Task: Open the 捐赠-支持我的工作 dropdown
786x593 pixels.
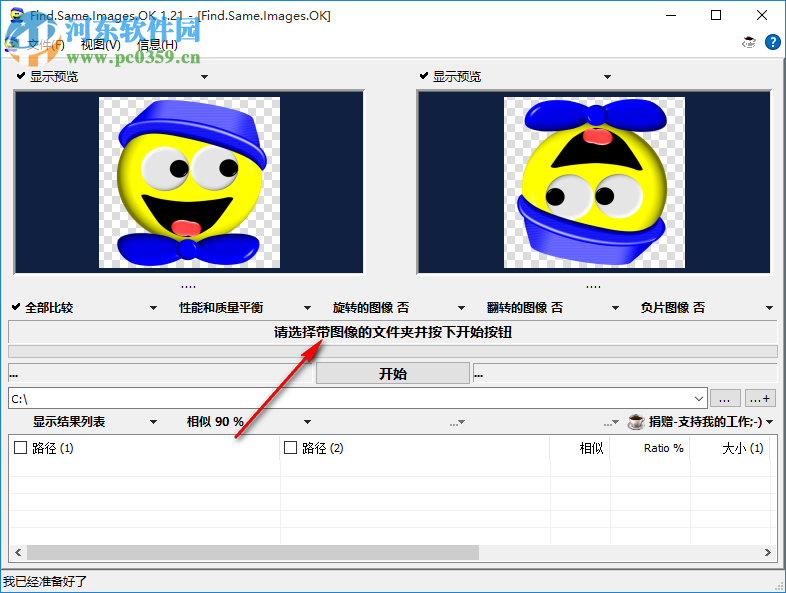Action: coord(770,422)
